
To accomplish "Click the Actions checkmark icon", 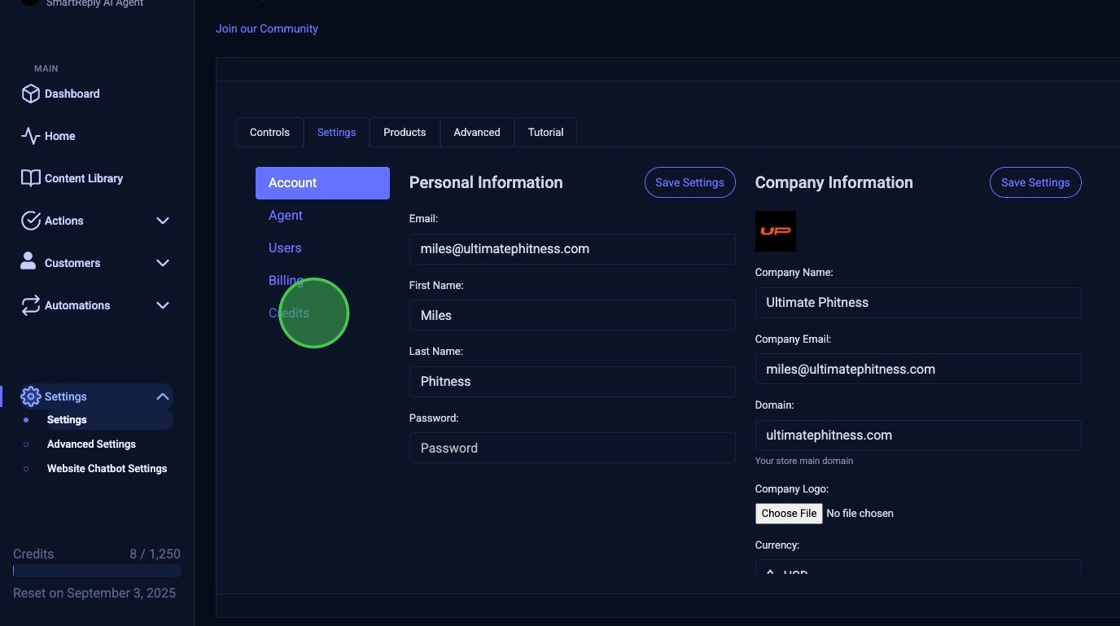I will tap(30, 221).
